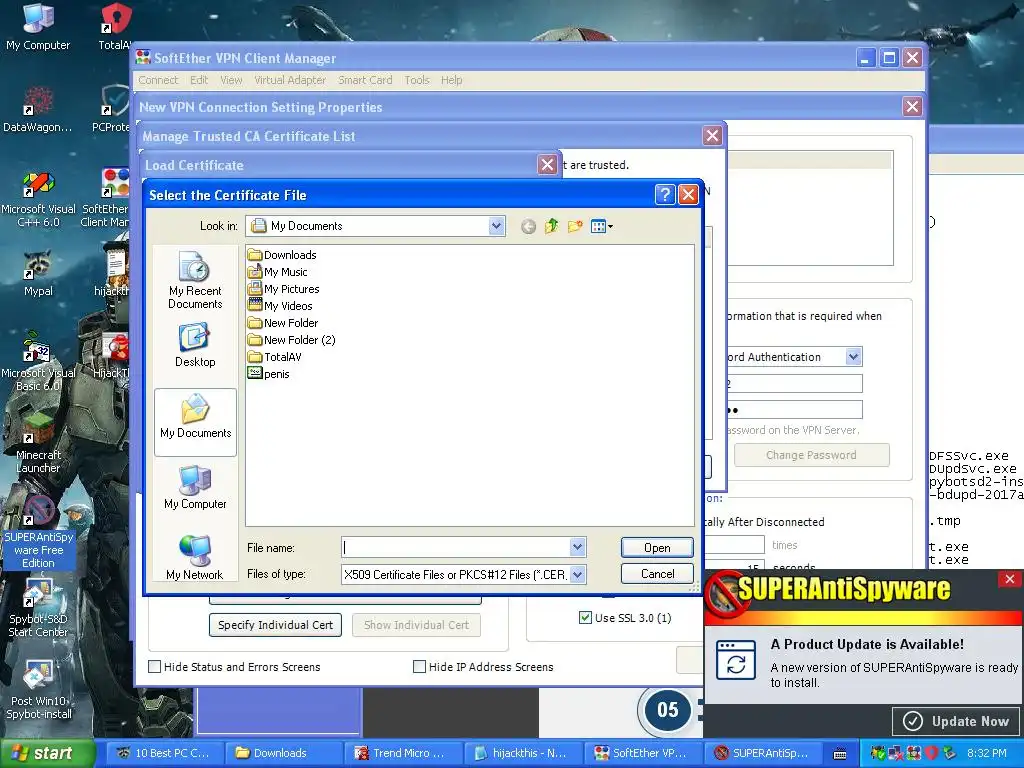This screenshot has height=768, width=1024.
Task: Open Microsoft Visual Basic 6.0 desktop shortcut
Action: (38, 362)
